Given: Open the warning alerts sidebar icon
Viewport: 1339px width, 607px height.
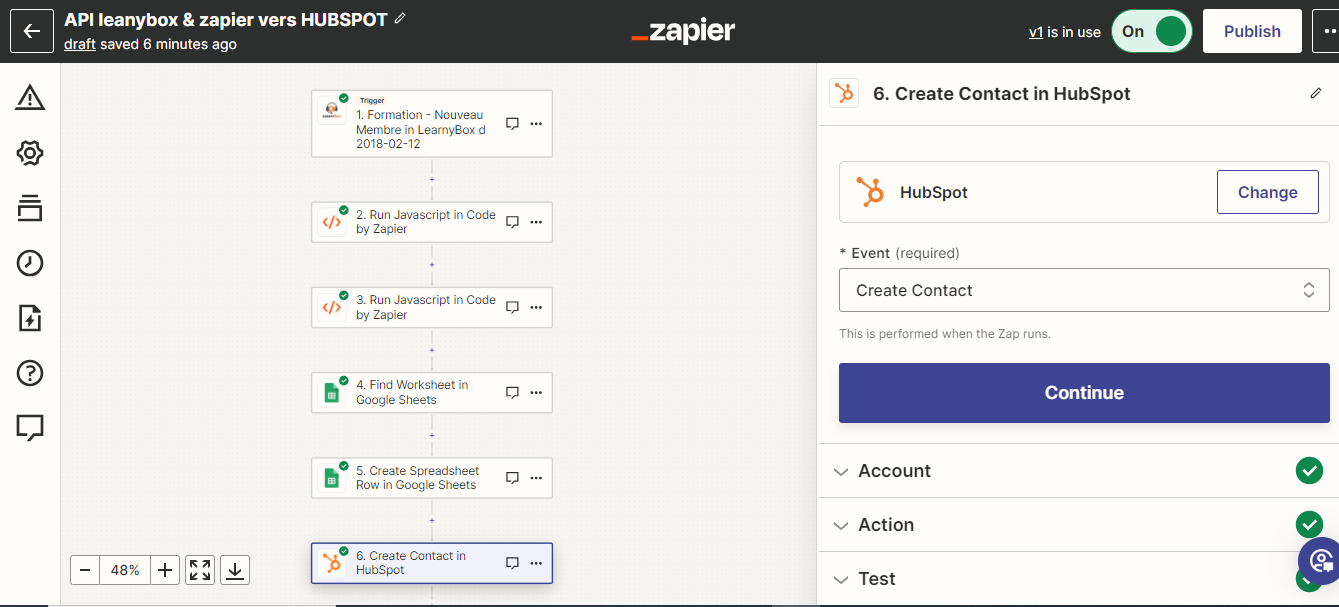Looking at the screenshot, I should coord(30,98).
